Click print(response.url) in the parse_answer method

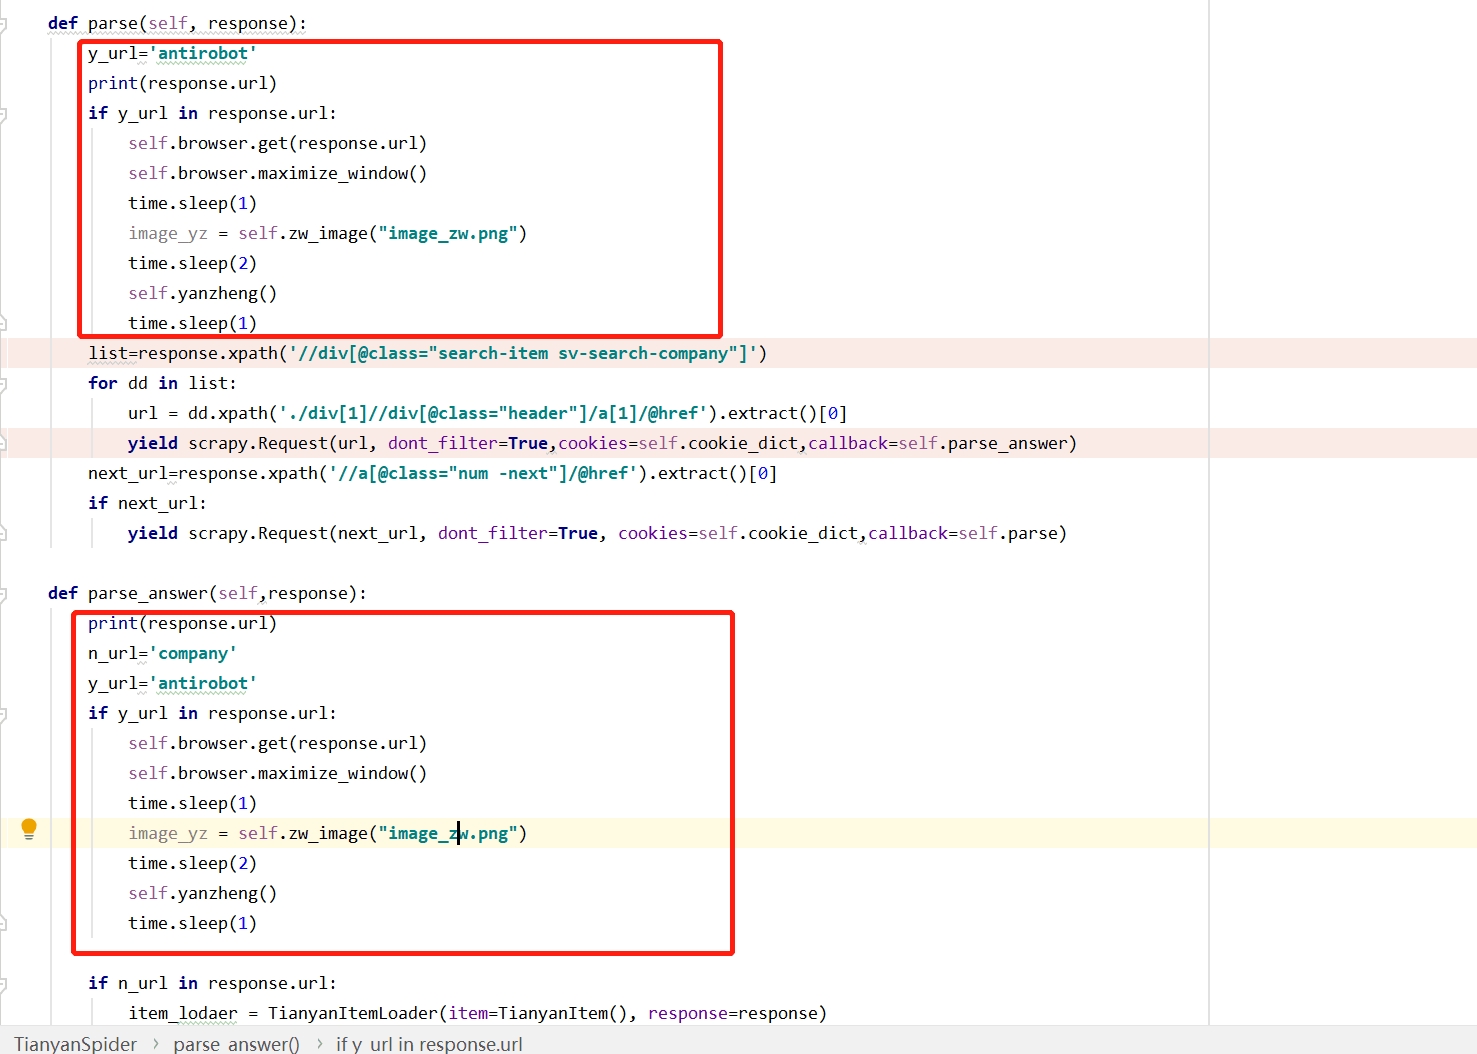click(182, 623)
